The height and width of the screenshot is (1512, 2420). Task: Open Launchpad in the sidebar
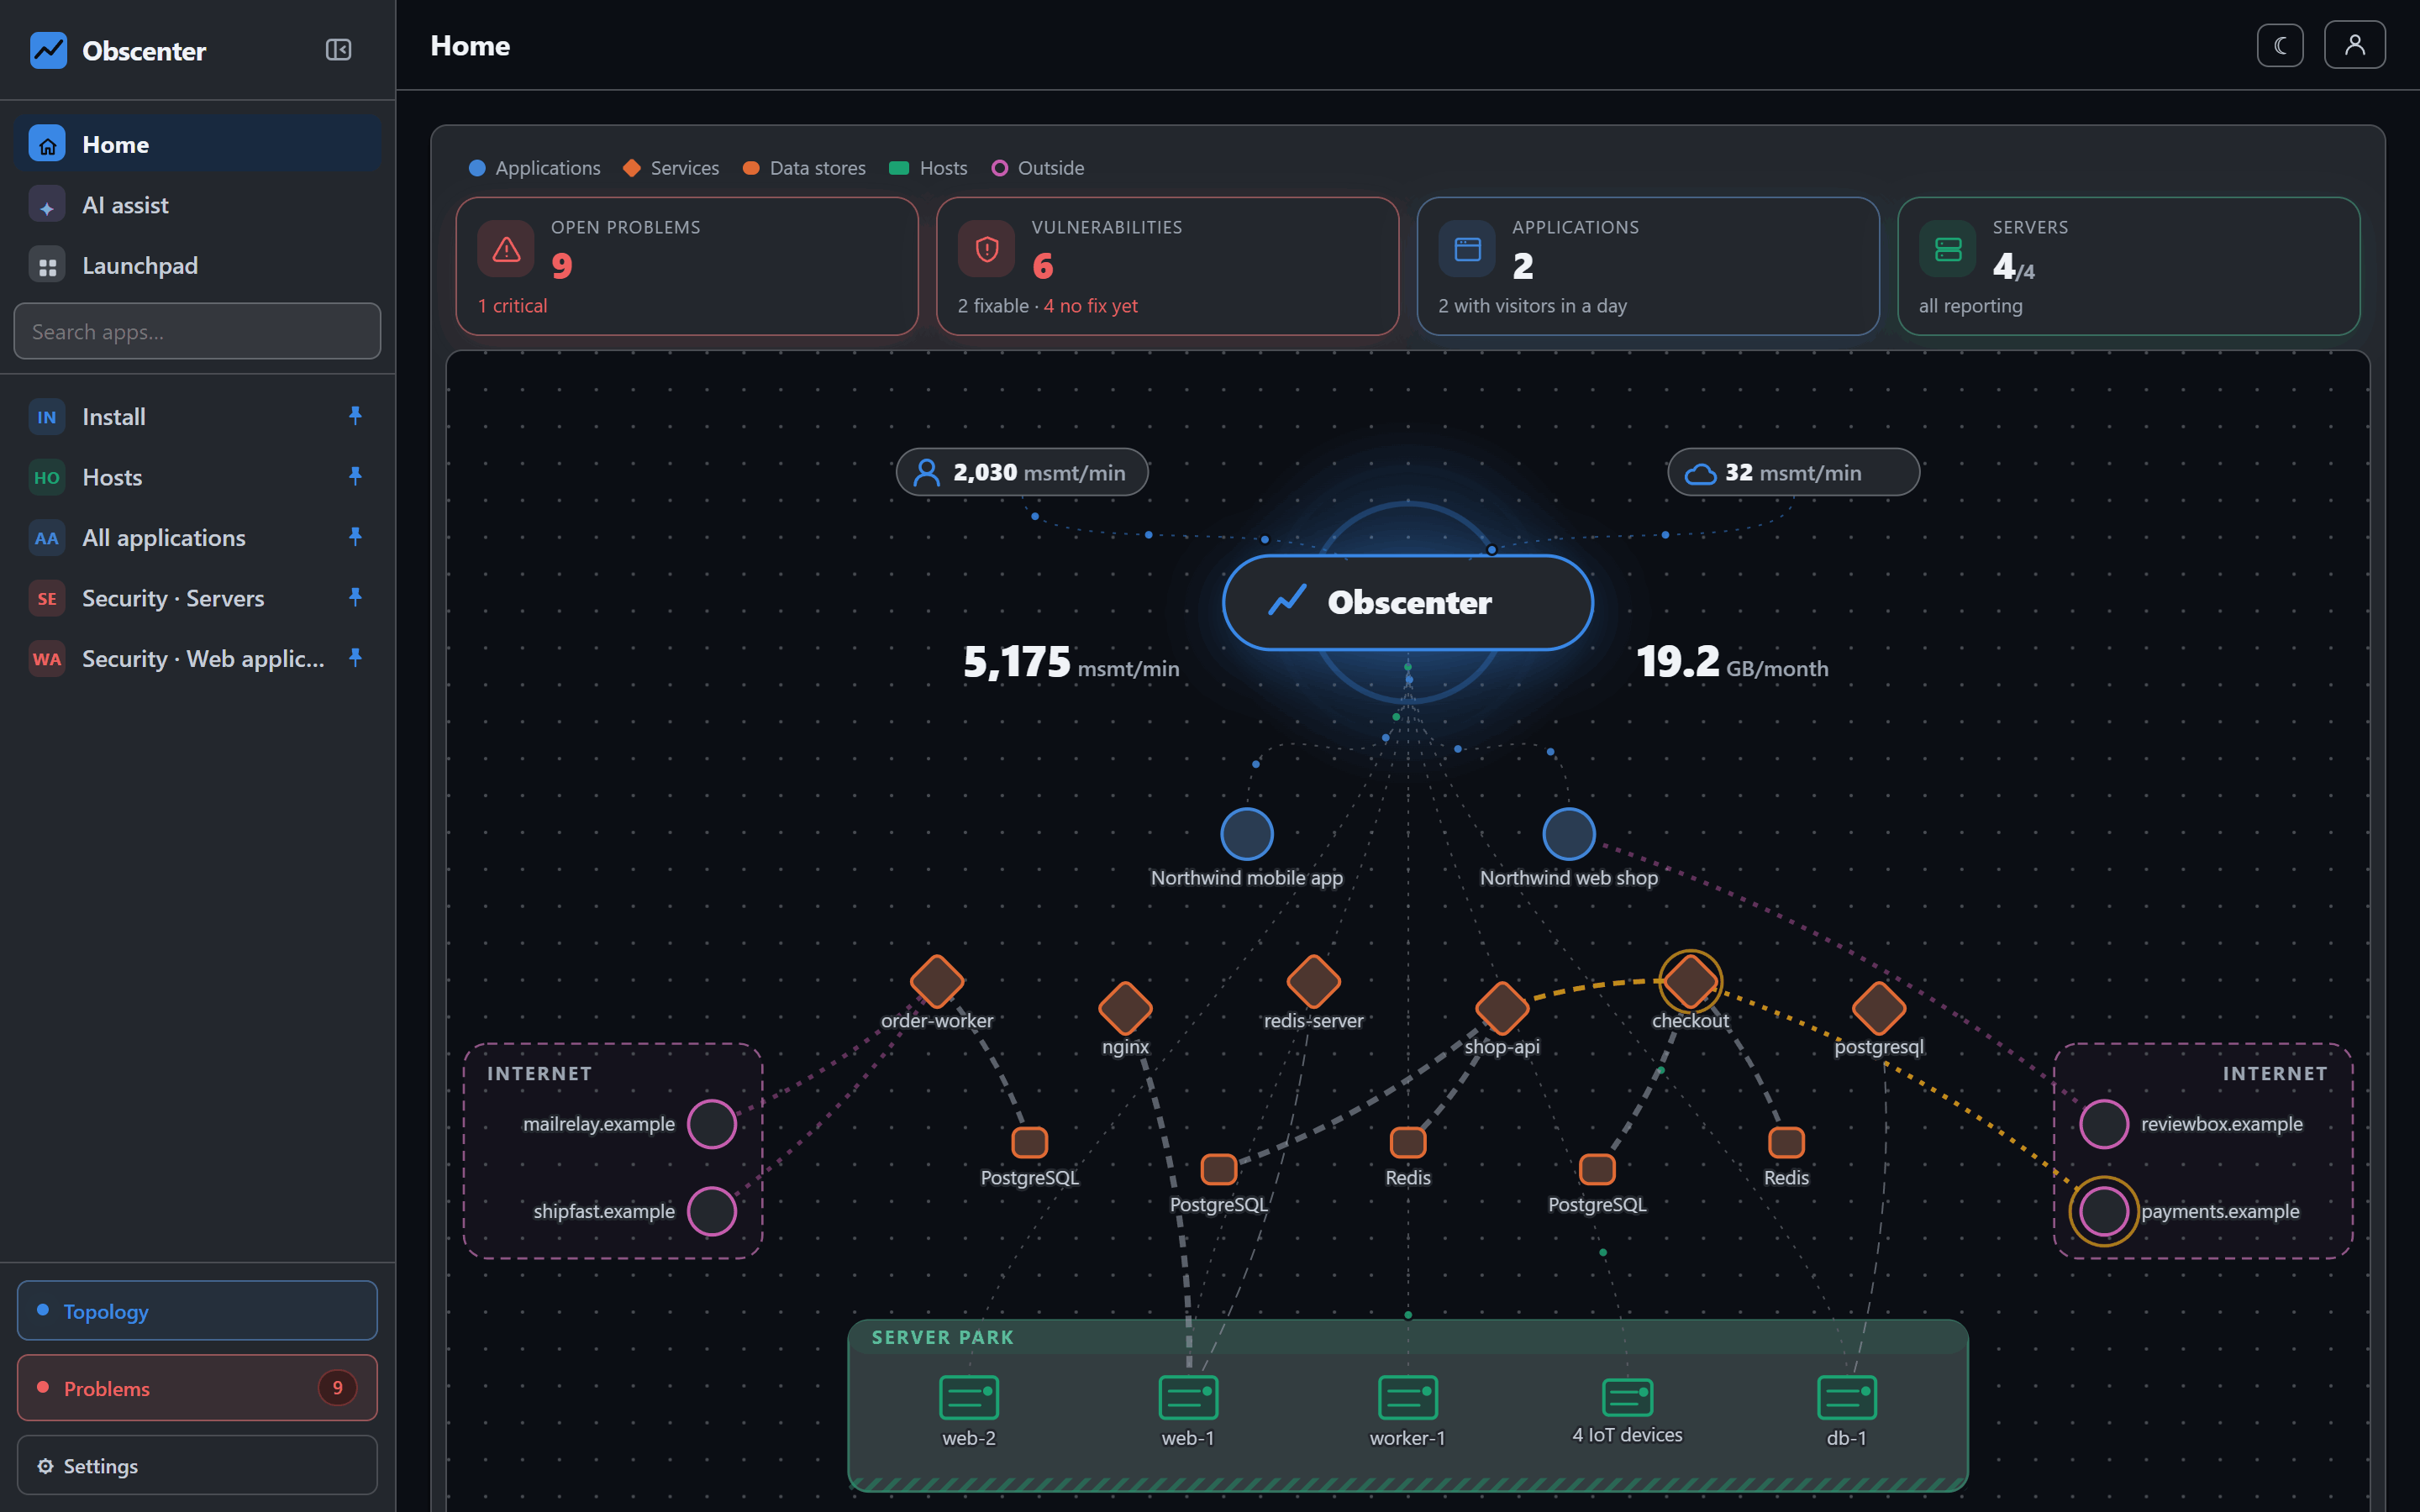(x=197, y=265)
